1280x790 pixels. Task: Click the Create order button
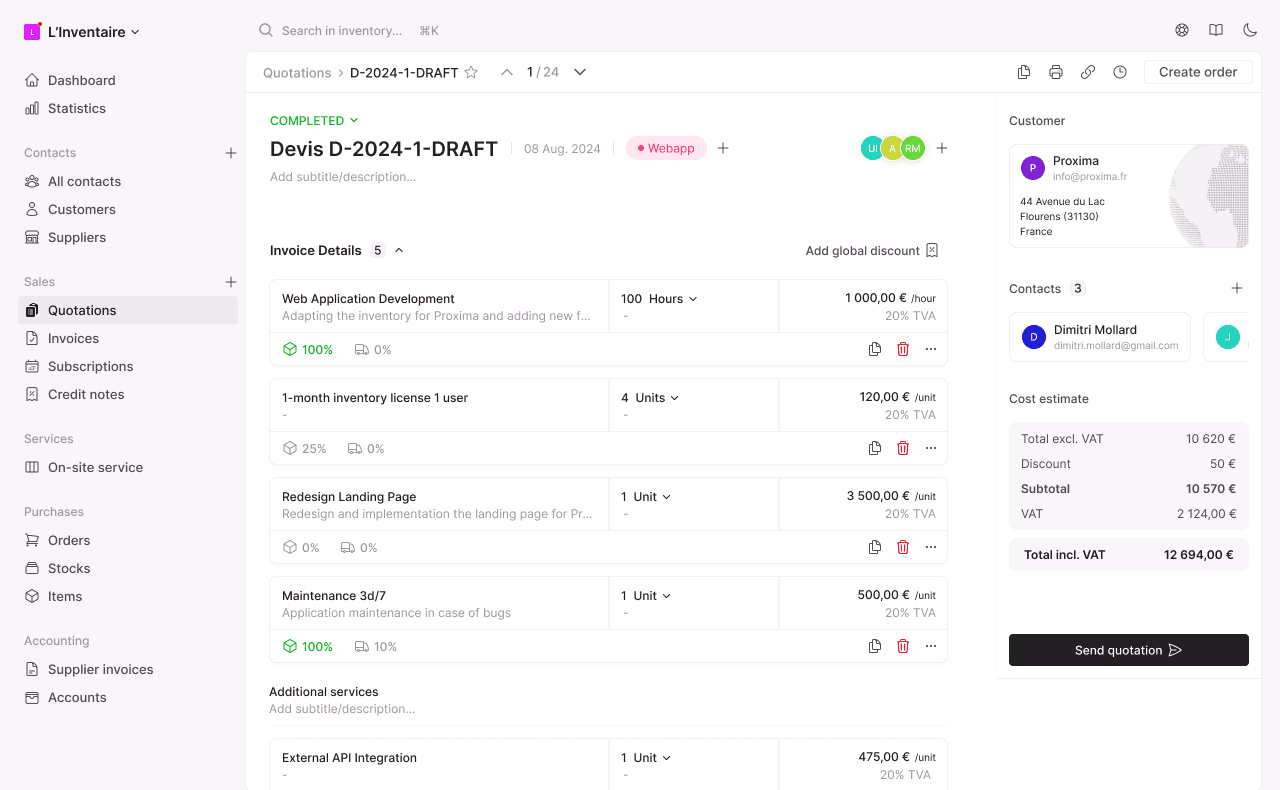1197,72
